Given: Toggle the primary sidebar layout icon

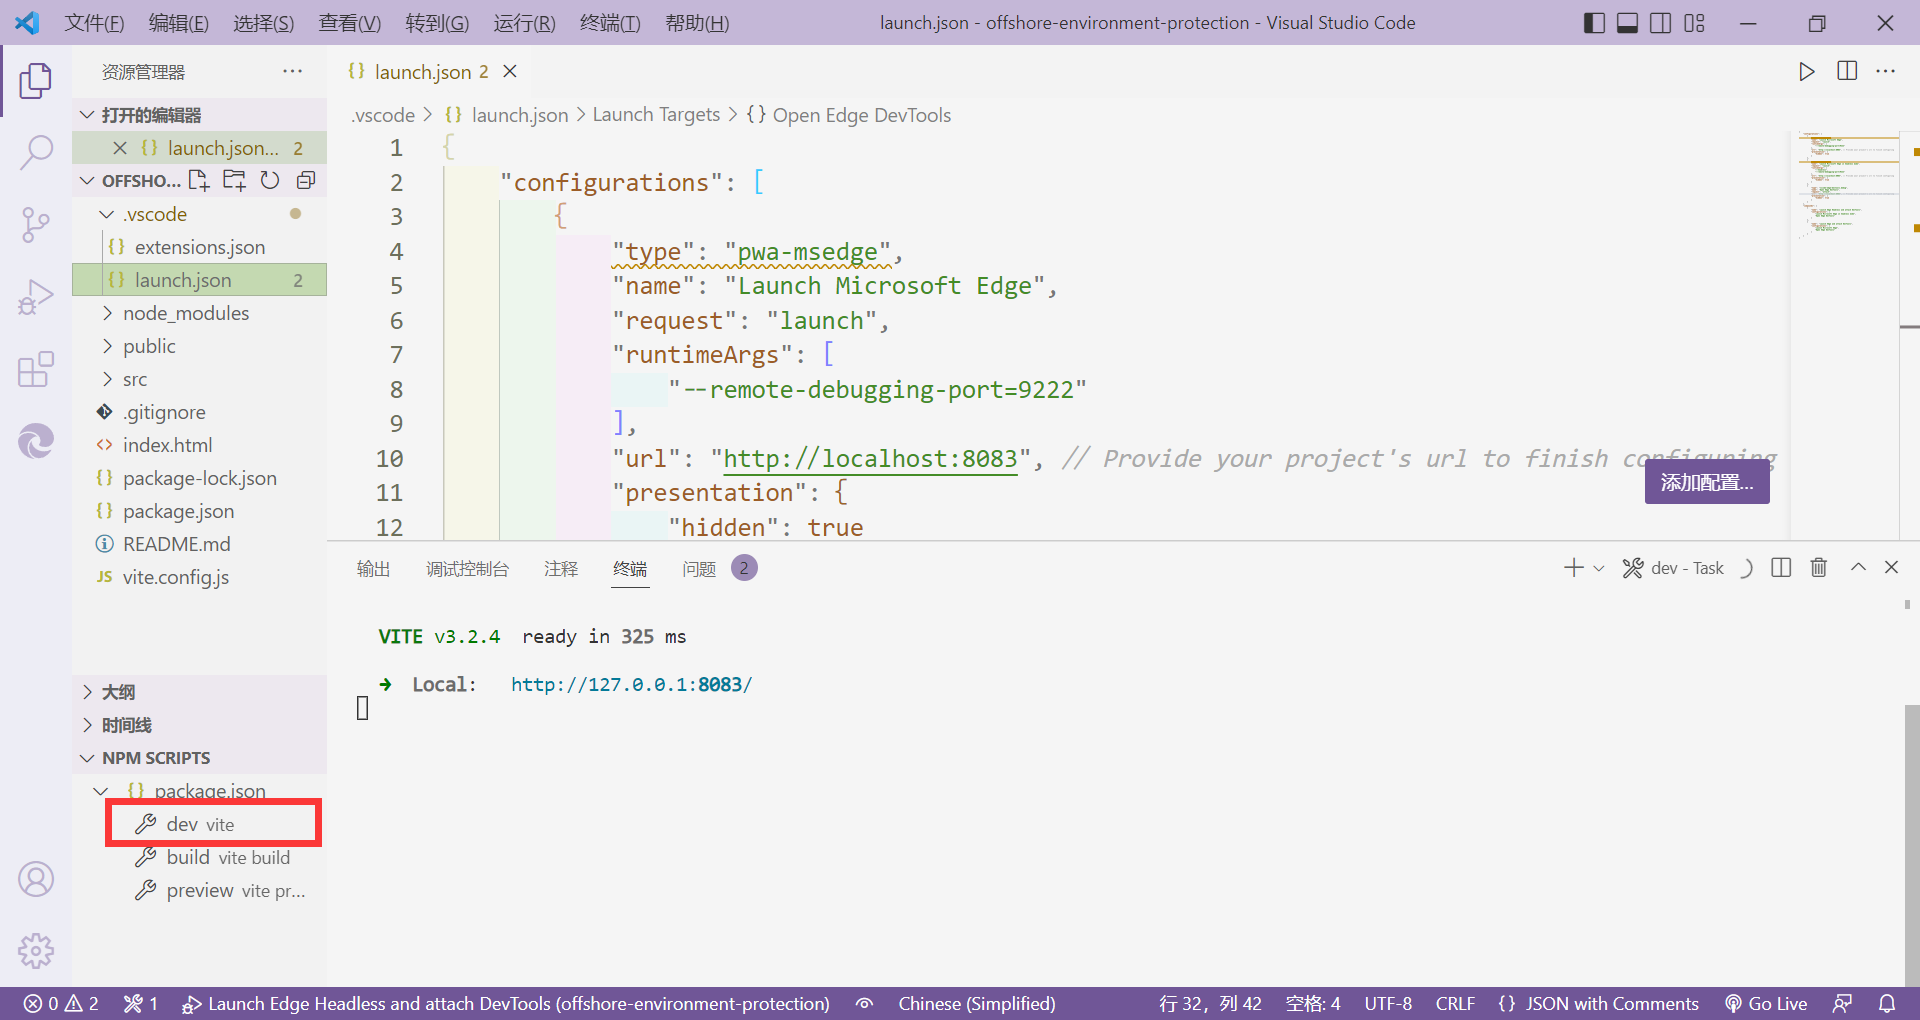Looking at the screenshot, I should pos(1594,23).
